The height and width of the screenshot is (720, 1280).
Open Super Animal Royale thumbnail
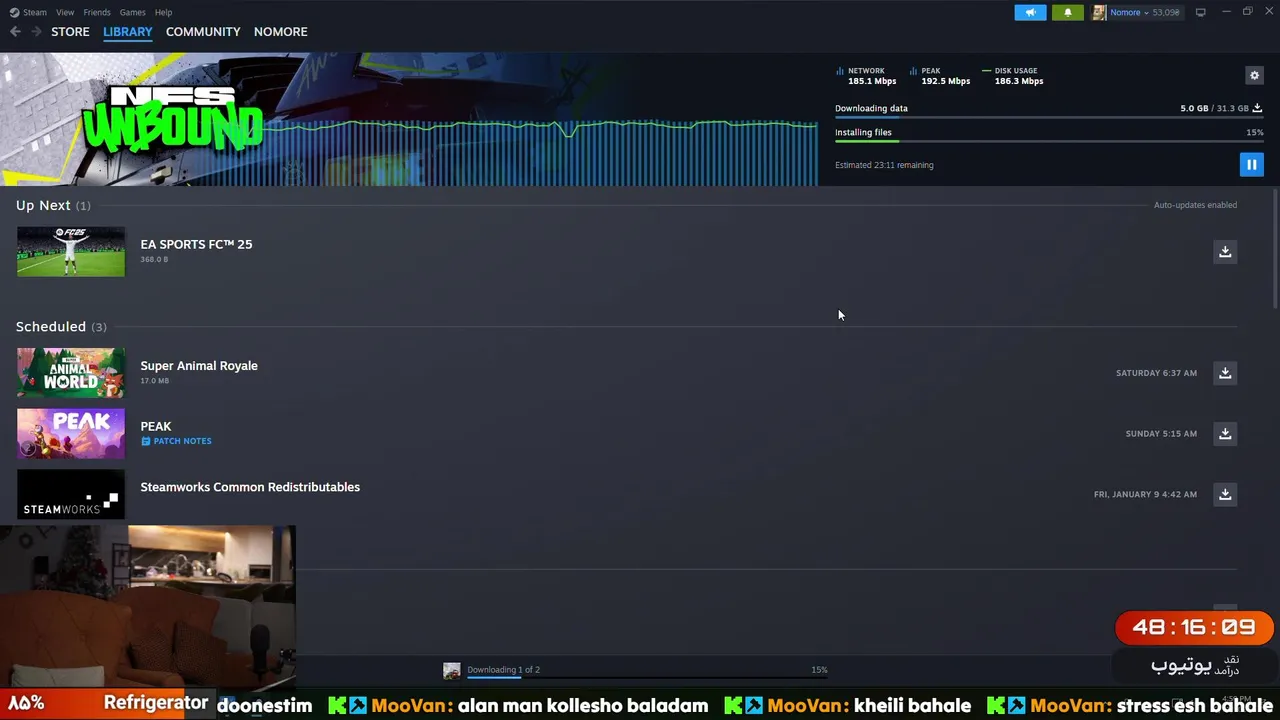(71, 372)
